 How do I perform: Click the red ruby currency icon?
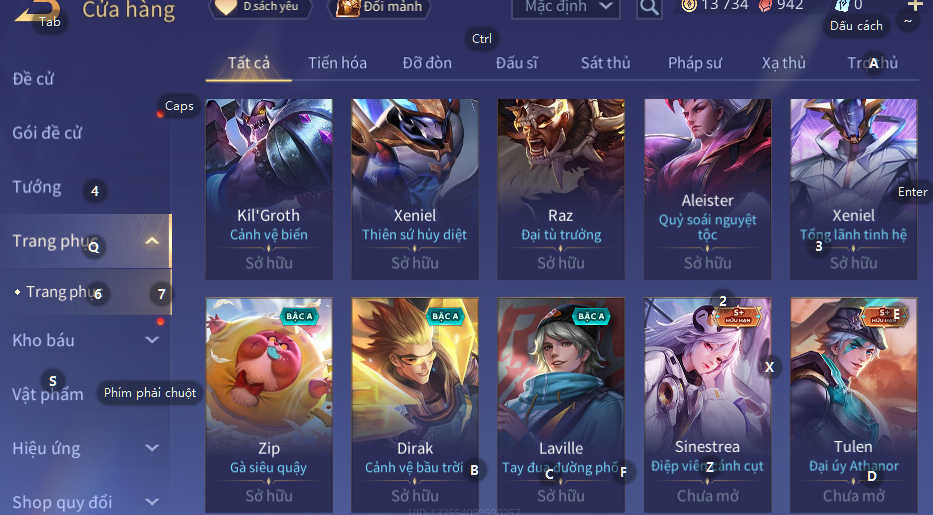(x=765, y=6)
